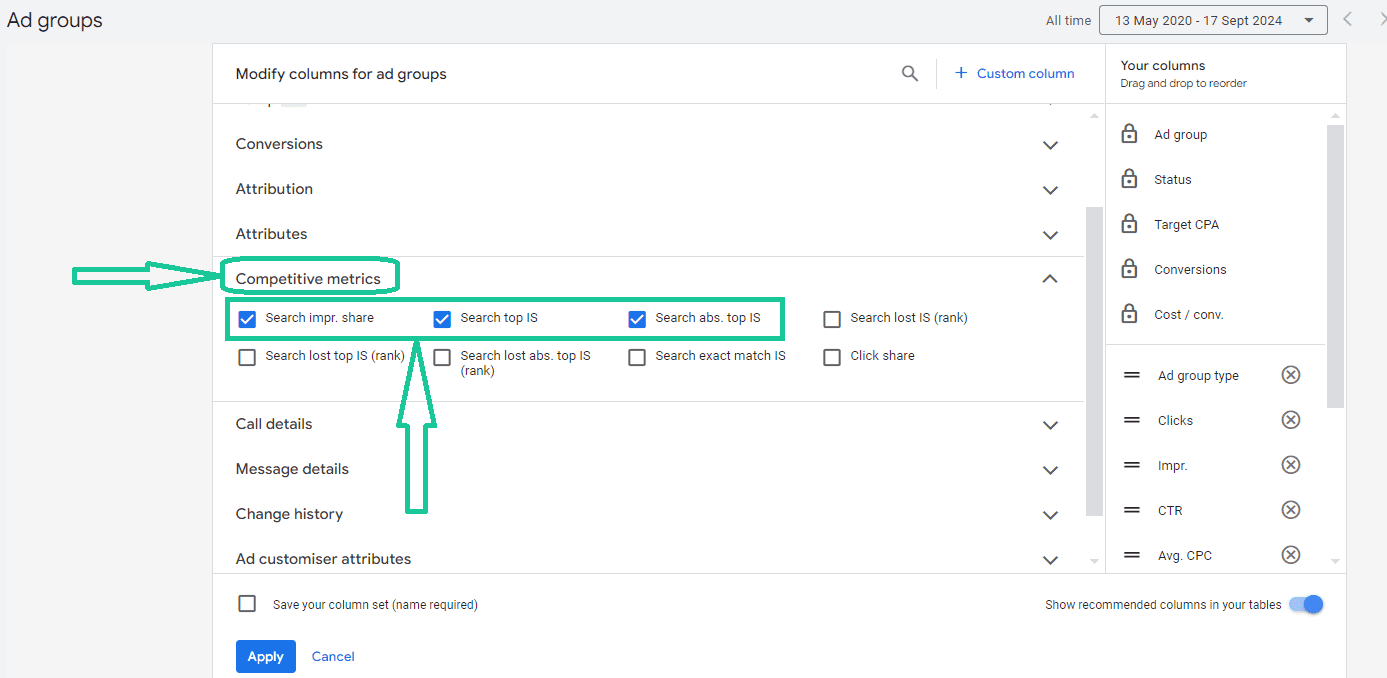Screen dimensions: 1387x678
Task: Check Search exact match IS
Action: pyautogui.click(x=637, y=357)
